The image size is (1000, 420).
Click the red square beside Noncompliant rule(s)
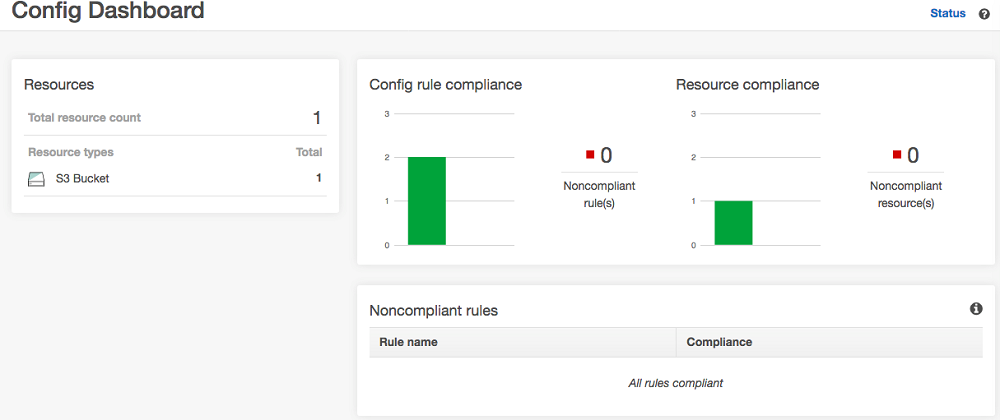tap(590, 154)
